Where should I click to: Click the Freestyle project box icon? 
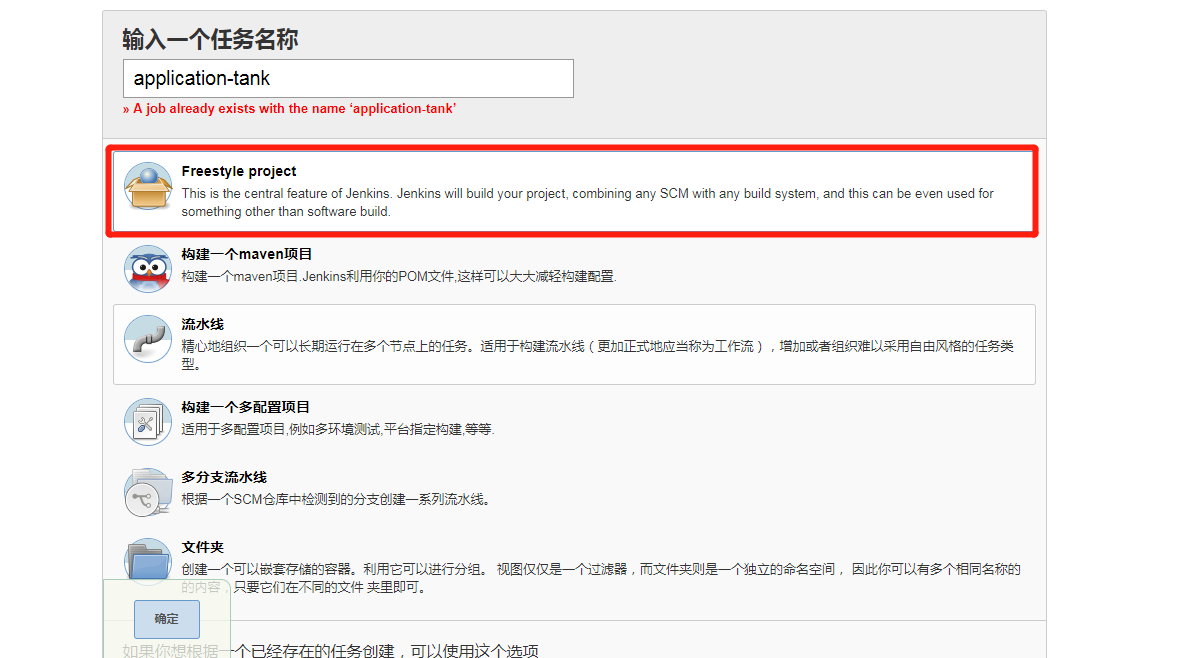tap(147, 186)
